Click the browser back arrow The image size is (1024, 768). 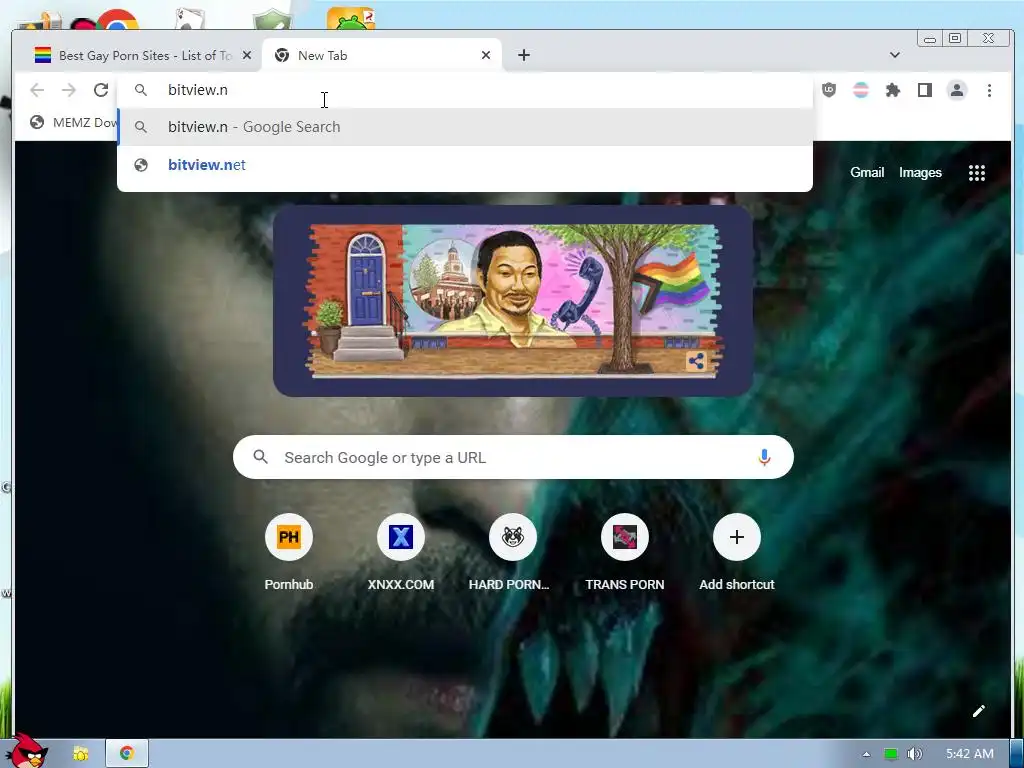(x=37, y=90)
